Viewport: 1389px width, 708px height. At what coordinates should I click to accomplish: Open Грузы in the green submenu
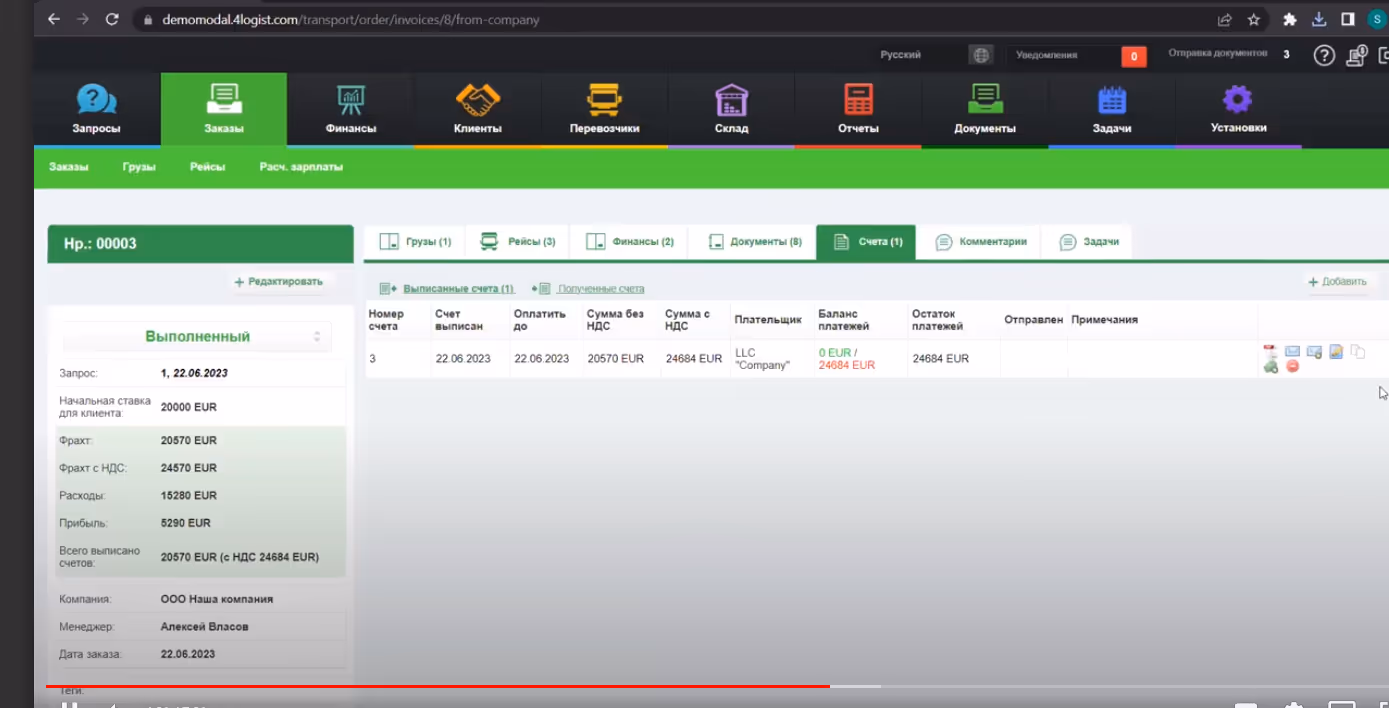[139, 167]
